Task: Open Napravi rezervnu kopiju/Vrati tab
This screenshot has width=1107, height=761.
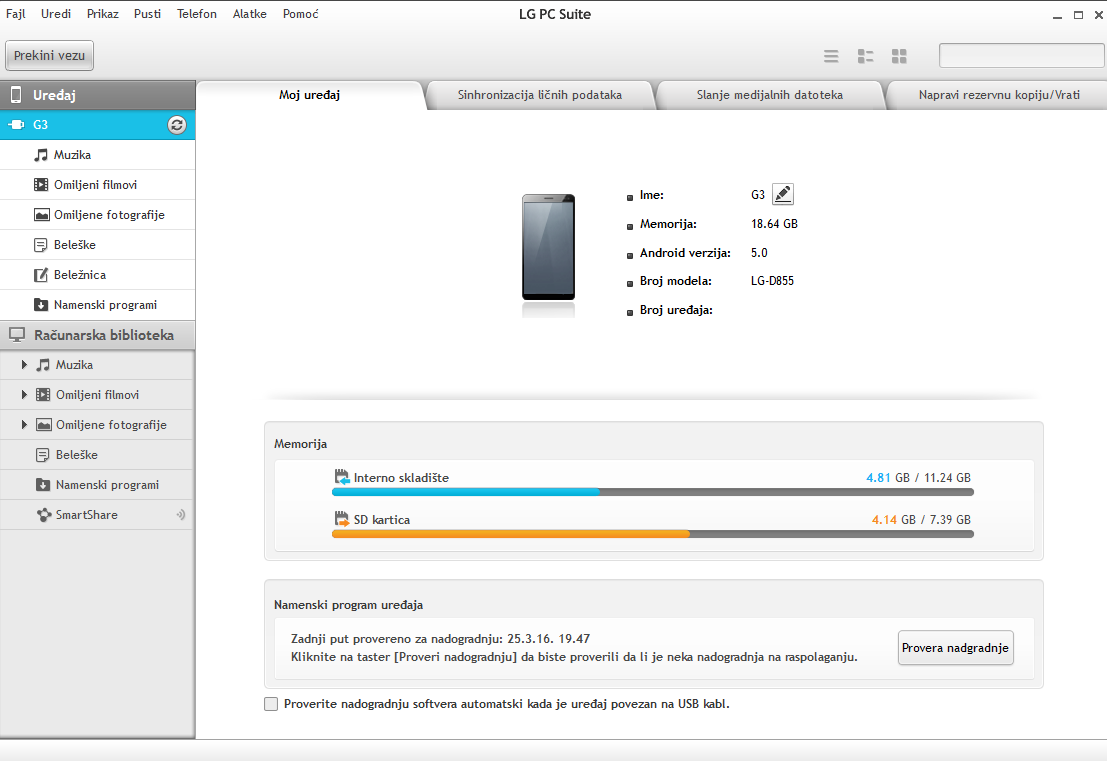Action: coord(998,95)
